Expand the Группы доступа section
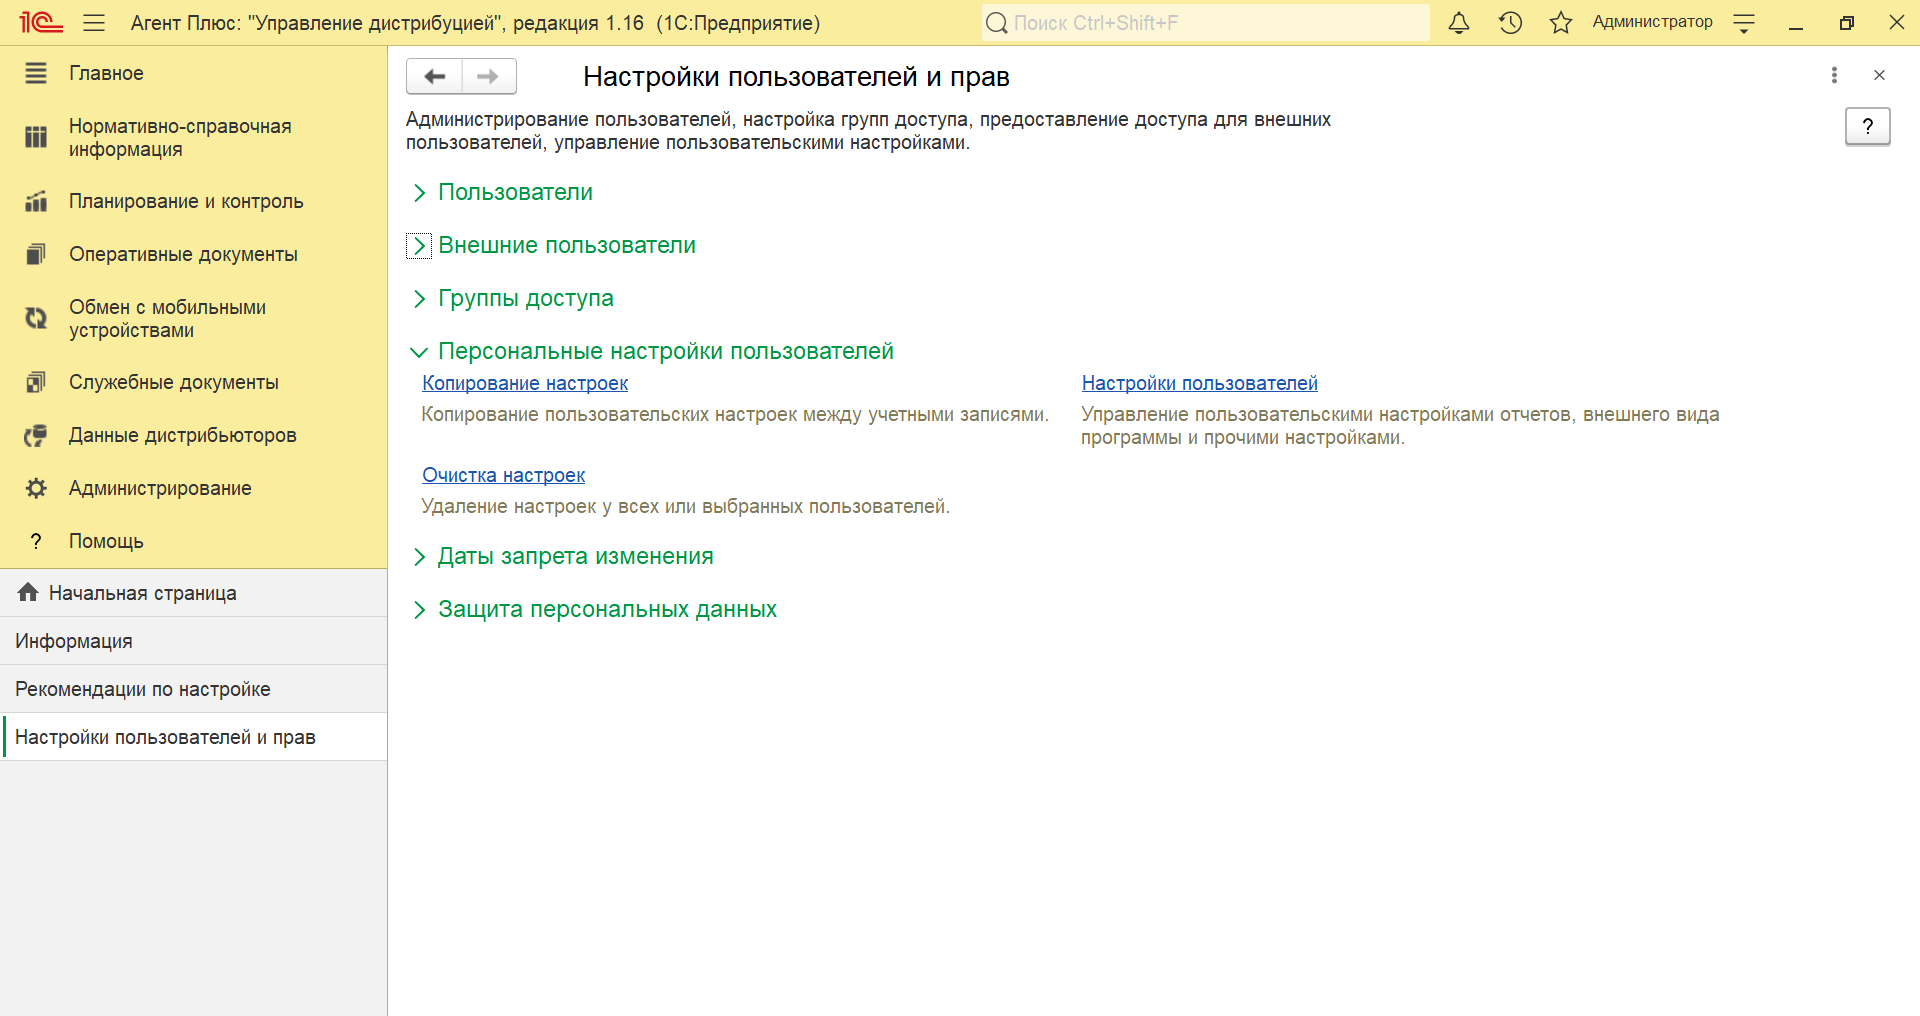The width and height of the screenshot is (1920, 1016). pyautogui.click(x=419, y=299)
